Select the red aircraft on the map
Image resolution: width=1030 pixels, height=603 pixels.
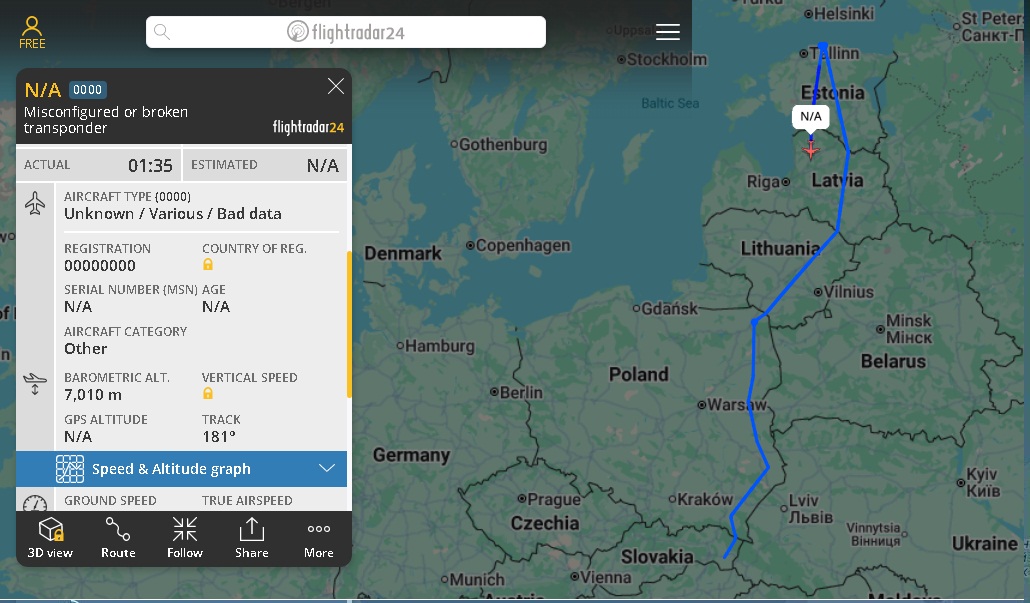811,150
